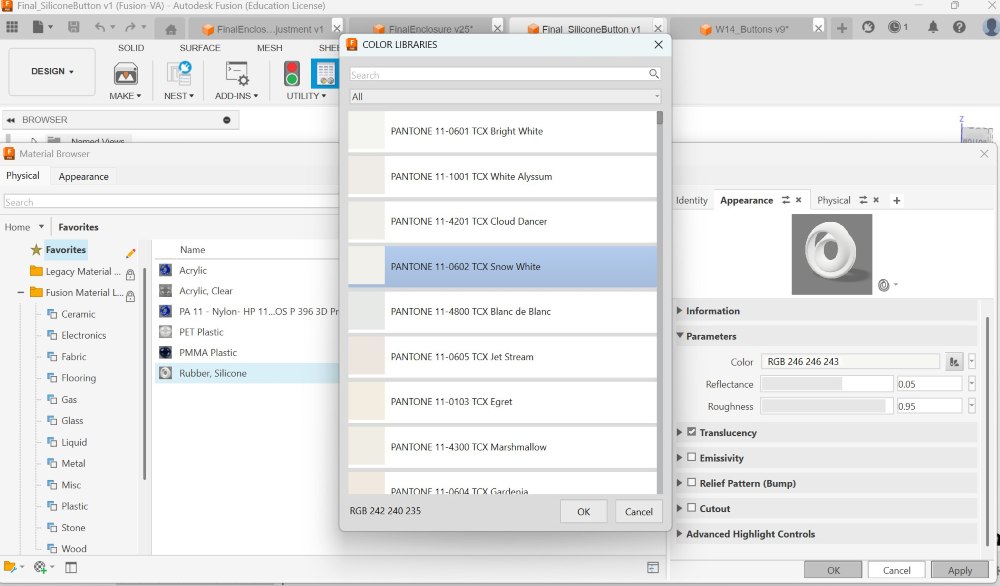Open the File menu icon
Screen dimensions: 1000x586
pos(39,27)
